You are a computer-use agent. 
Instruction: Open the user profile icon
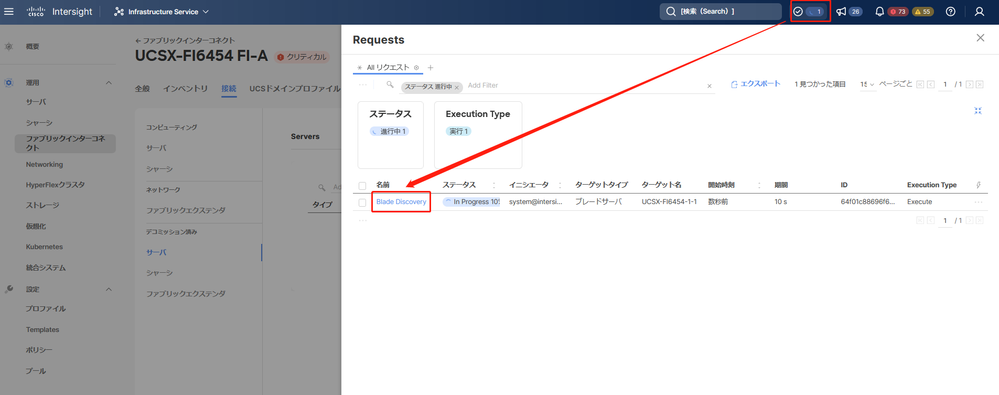point(979,11)
